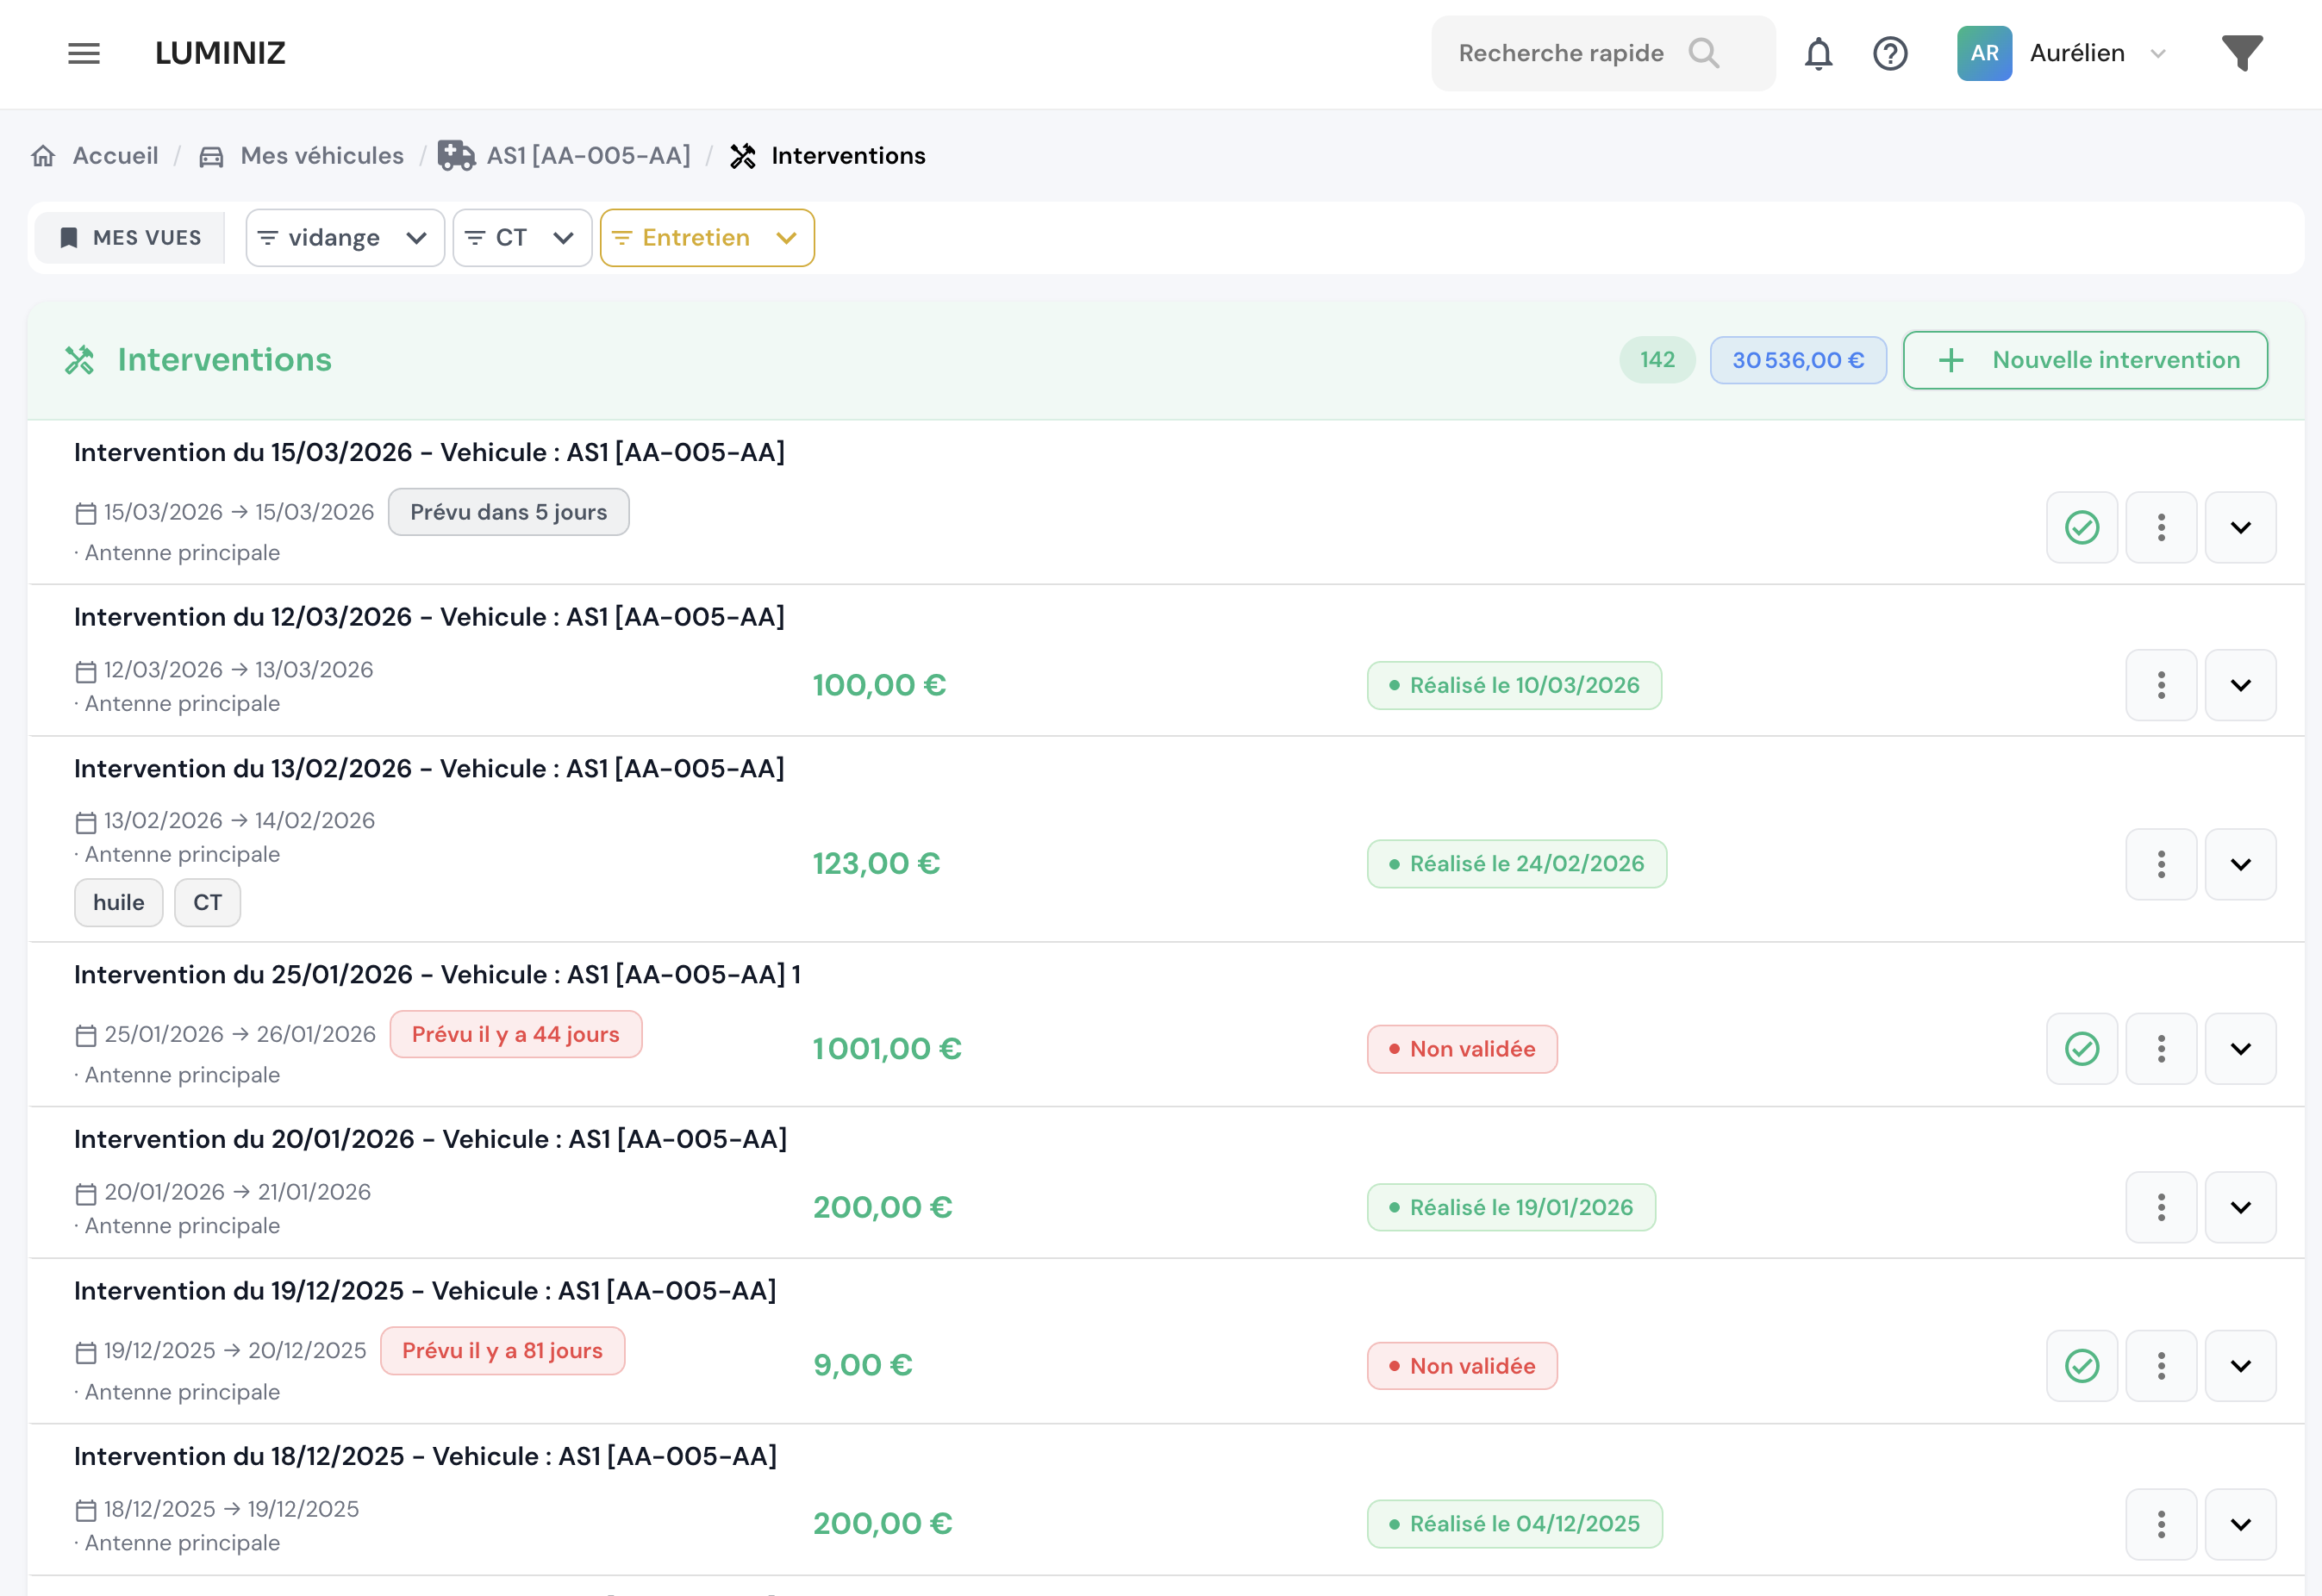This screenshot has height=1596, width=2322.
Task: Click the AR user avatar
Action: 1983,53
